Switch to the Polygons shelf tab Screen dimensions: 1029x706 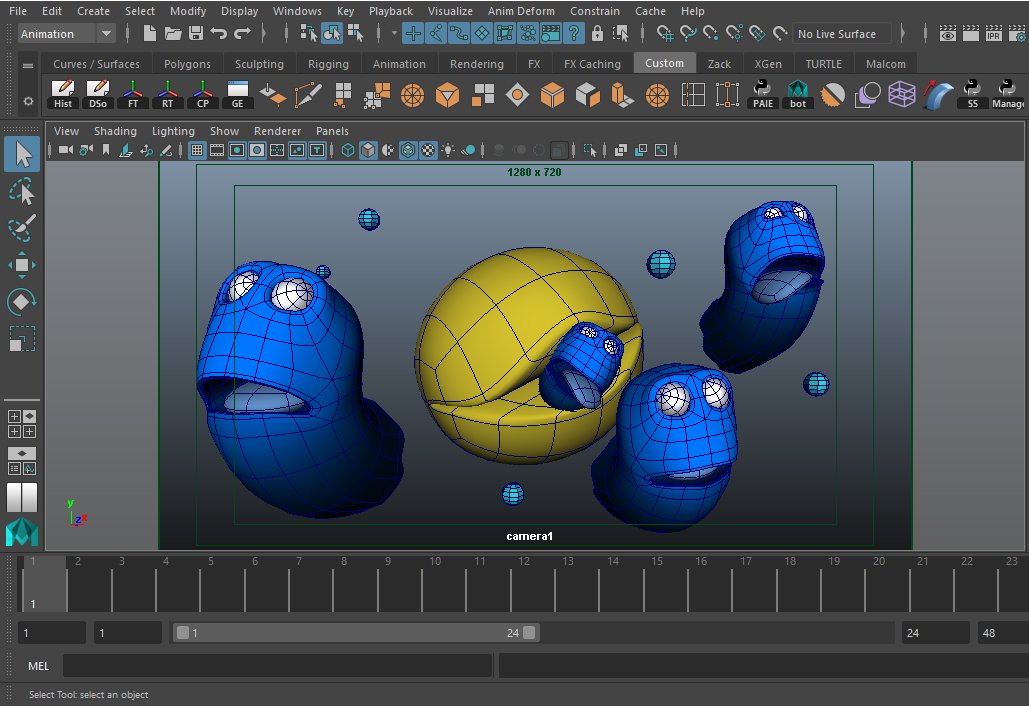coord(187,64)
